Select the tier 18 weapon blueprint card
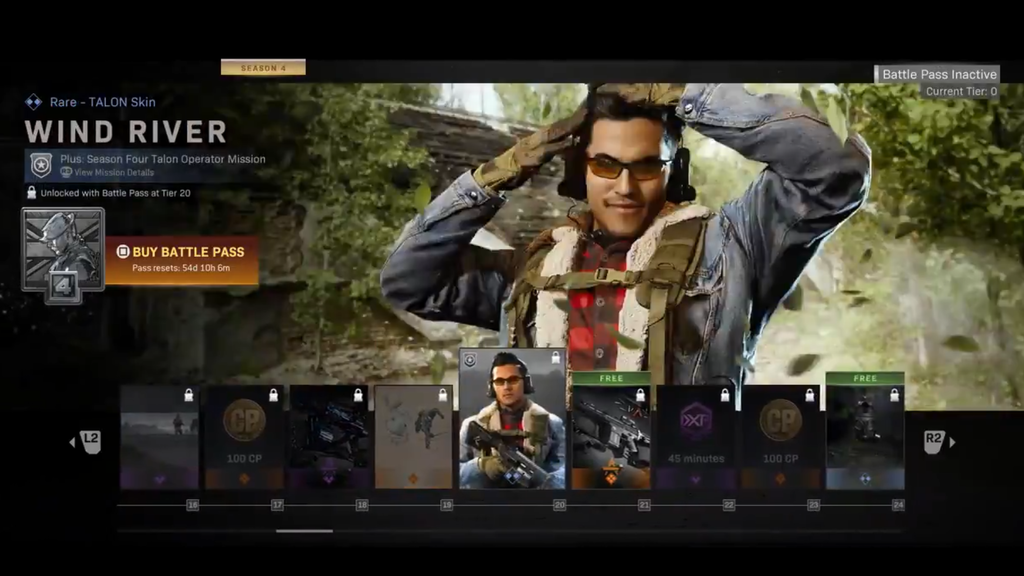This screenshot has width=1024, height=576. point(329,437)
